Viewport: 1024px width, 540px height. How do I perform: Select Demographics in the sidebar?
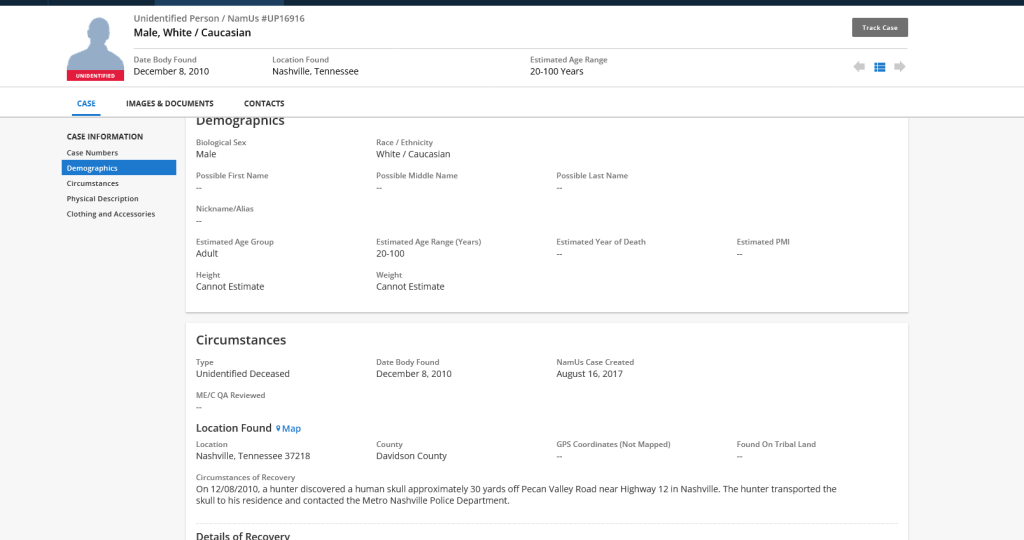click(92, 168)
